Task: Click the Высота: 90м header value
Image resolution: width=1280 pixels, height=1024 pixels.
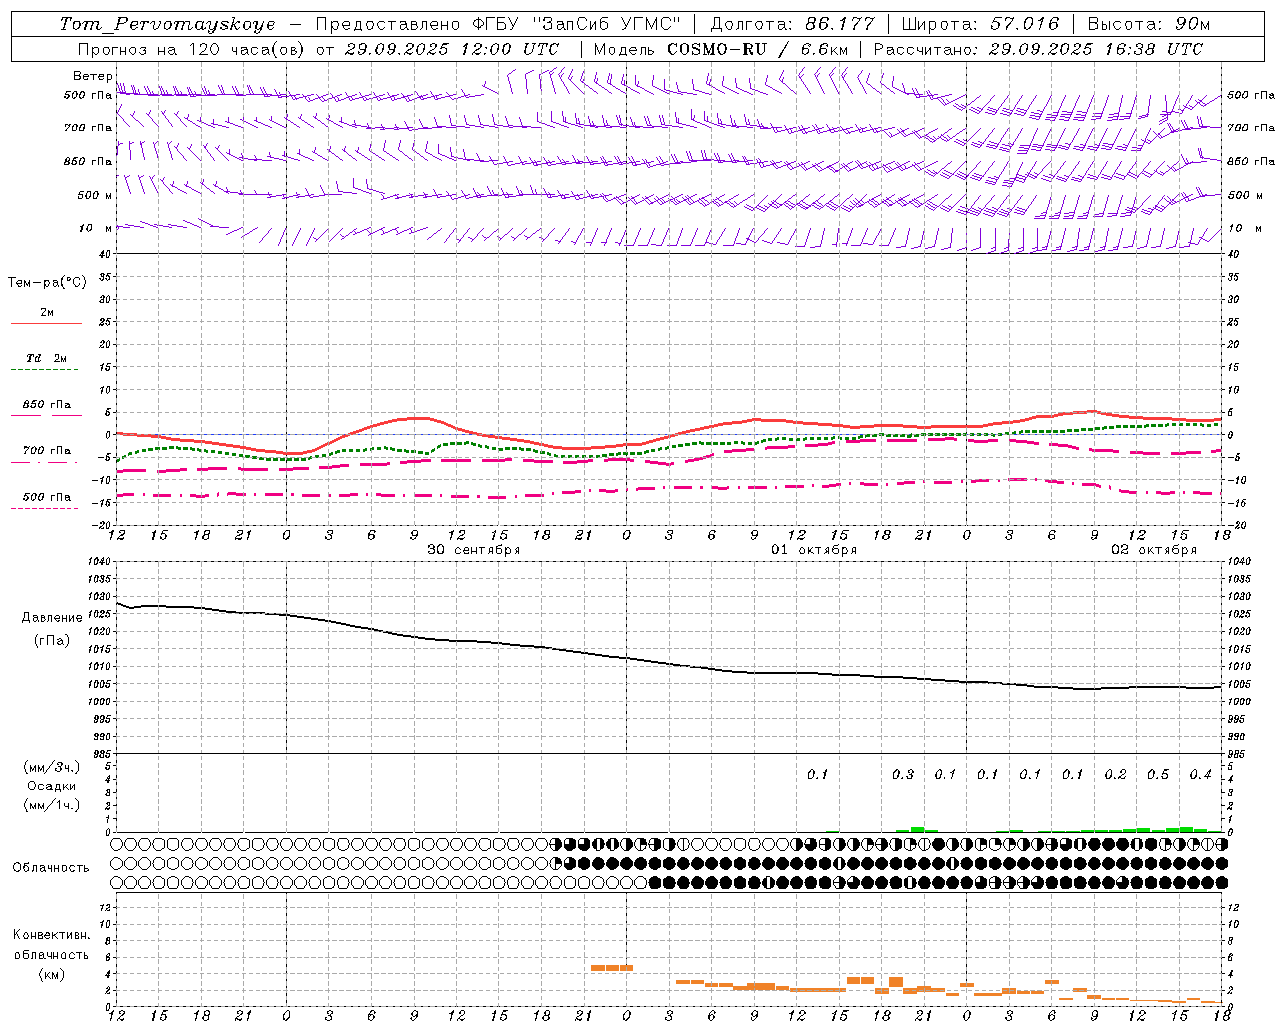Action: click(x=1148, y=24)
